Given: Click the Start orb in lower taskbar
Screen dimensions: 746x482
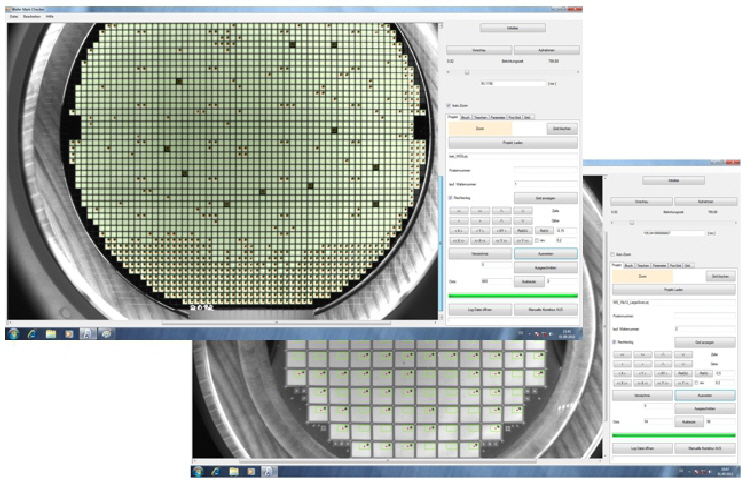Looking at the screenshot, I should click(198, 470).
